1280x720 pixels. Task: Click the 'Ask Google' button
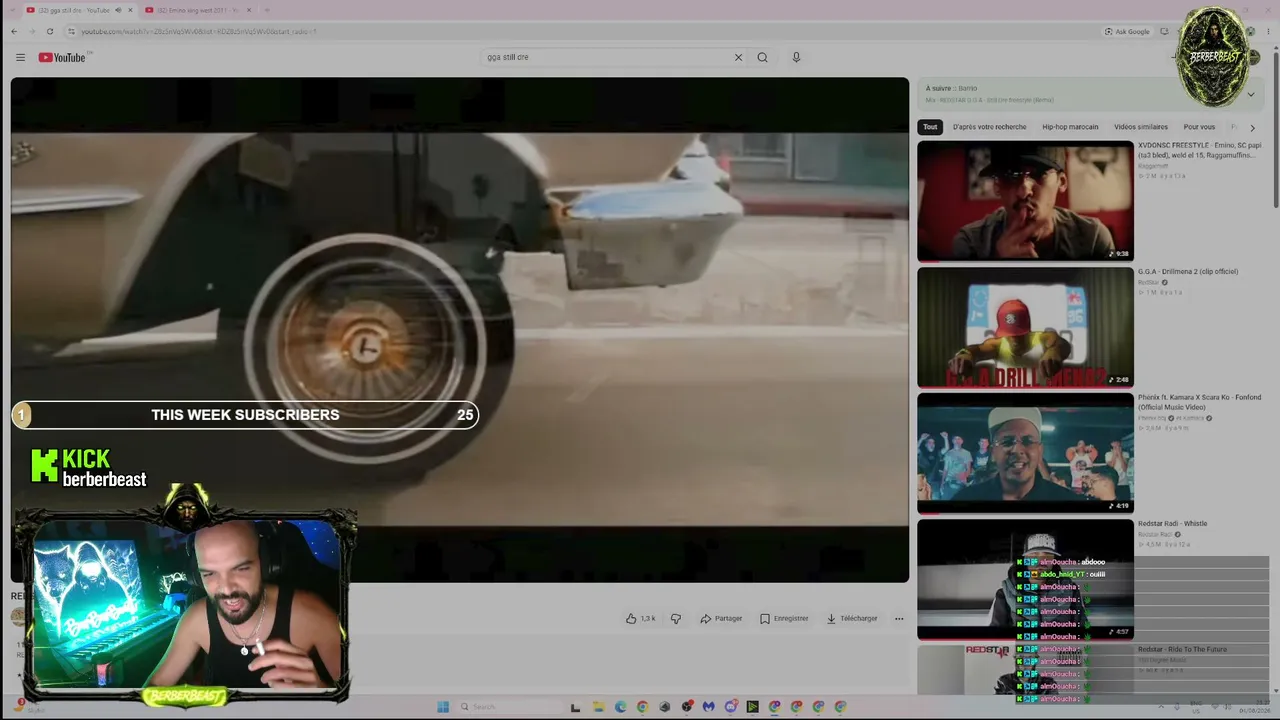coord(1127,31)
